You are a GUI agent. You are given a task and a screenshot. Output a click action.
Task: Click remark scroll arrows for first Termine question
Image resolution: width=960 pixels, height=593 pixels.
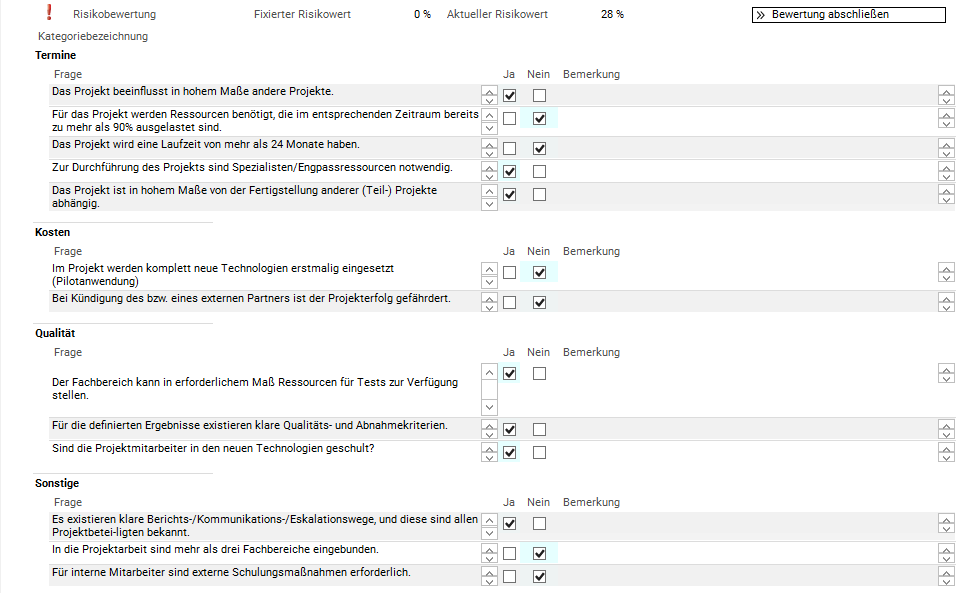[946, 96]
